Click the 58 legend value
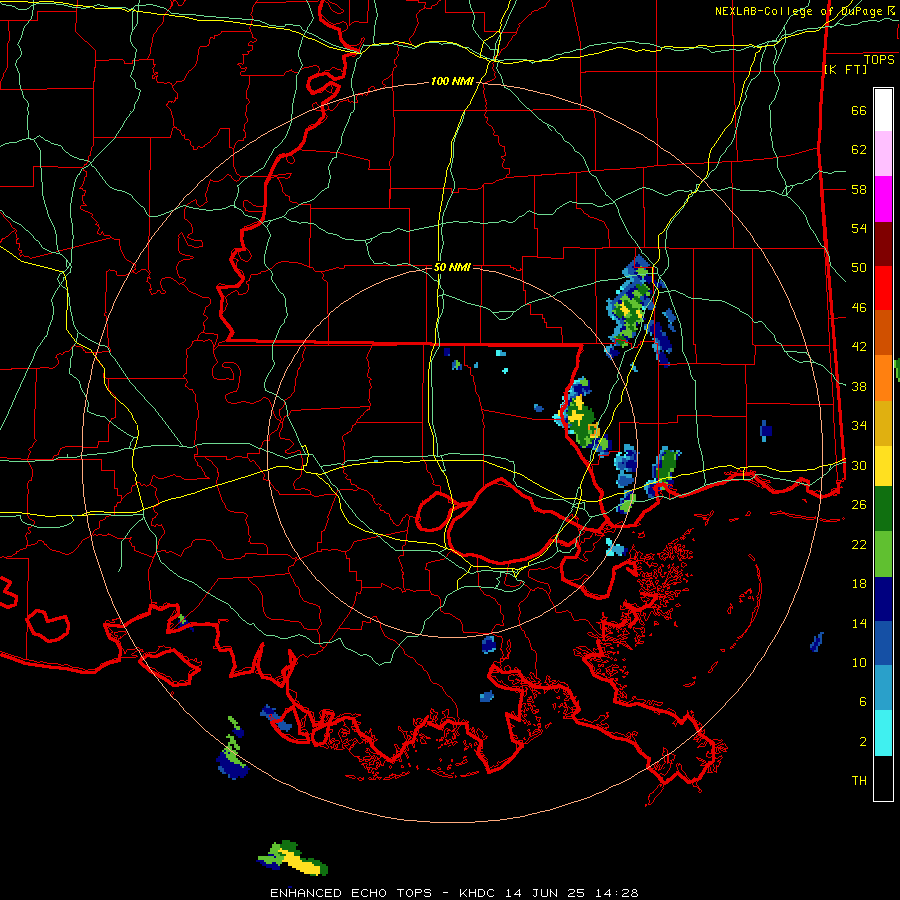This screenshot has height=900, width=900. [x=859, y=189]
